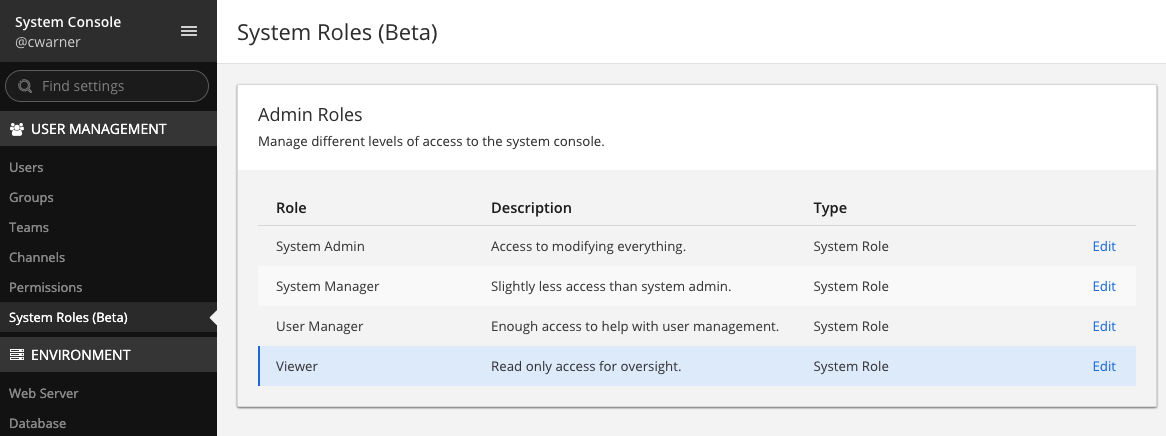The width and height of the screenshot is (1166, 436).
Task: Open Web Server settings
Action: tap(44, 394)
